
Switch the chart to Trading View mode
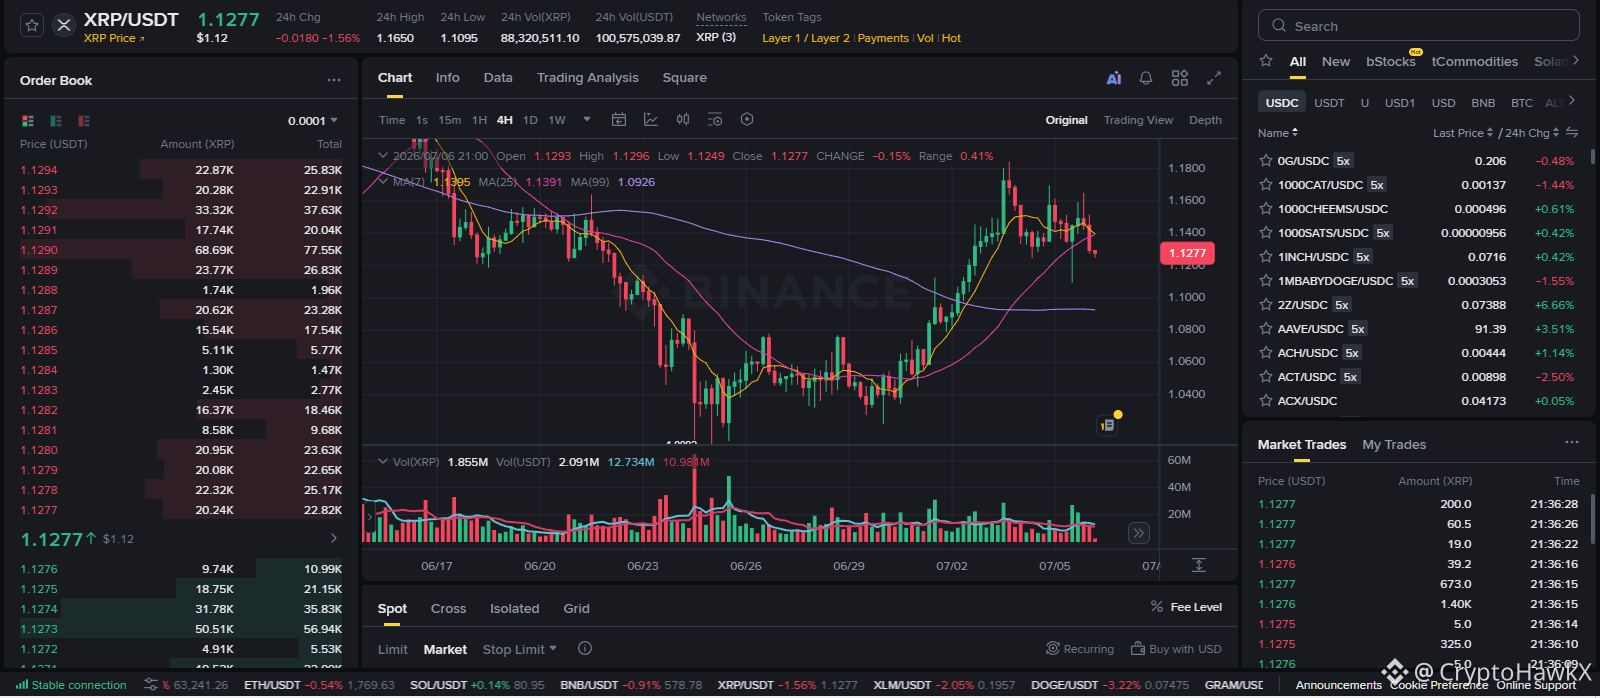click(x=1138, y=120)
